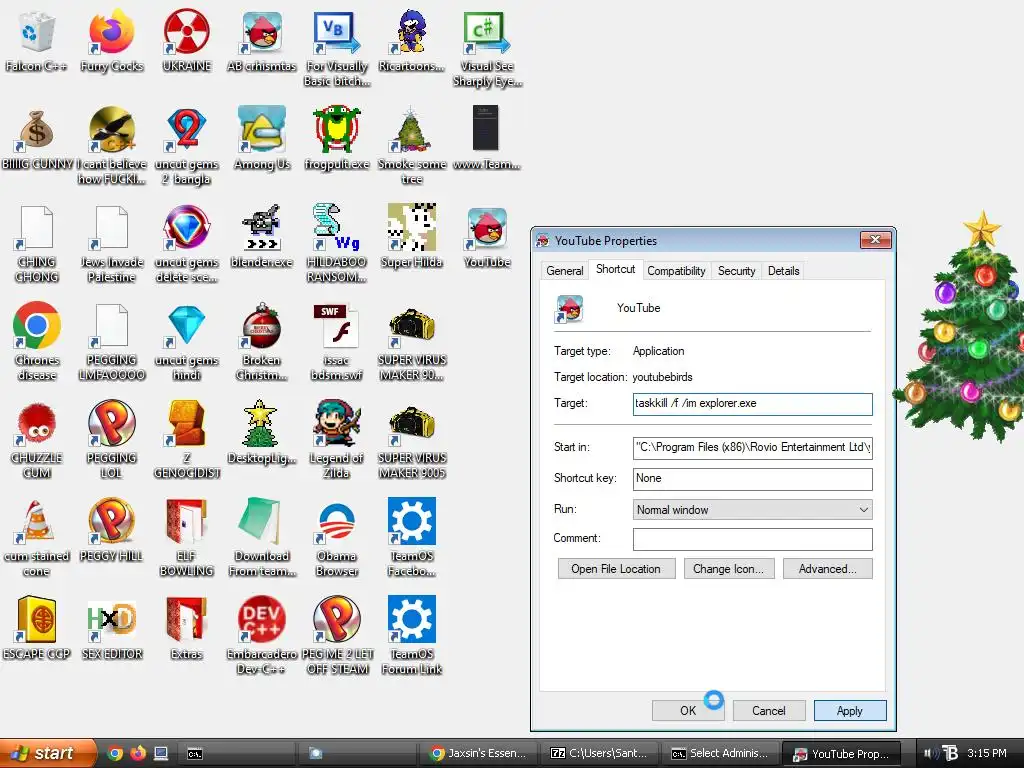This screenshot has height=768, width=1024.
Task: Select the AB chrismtas Angry Birds icon
Action: (262, 31)
